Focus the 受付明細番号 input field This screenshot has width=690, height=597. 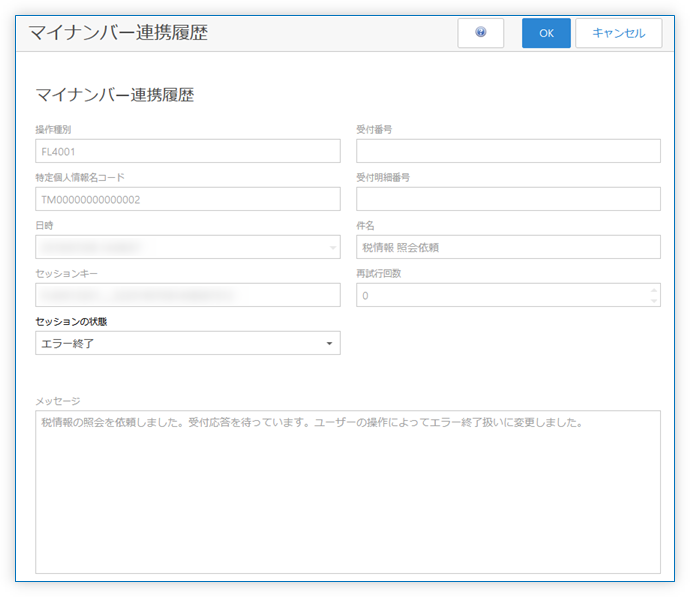[x=508, y=199]
